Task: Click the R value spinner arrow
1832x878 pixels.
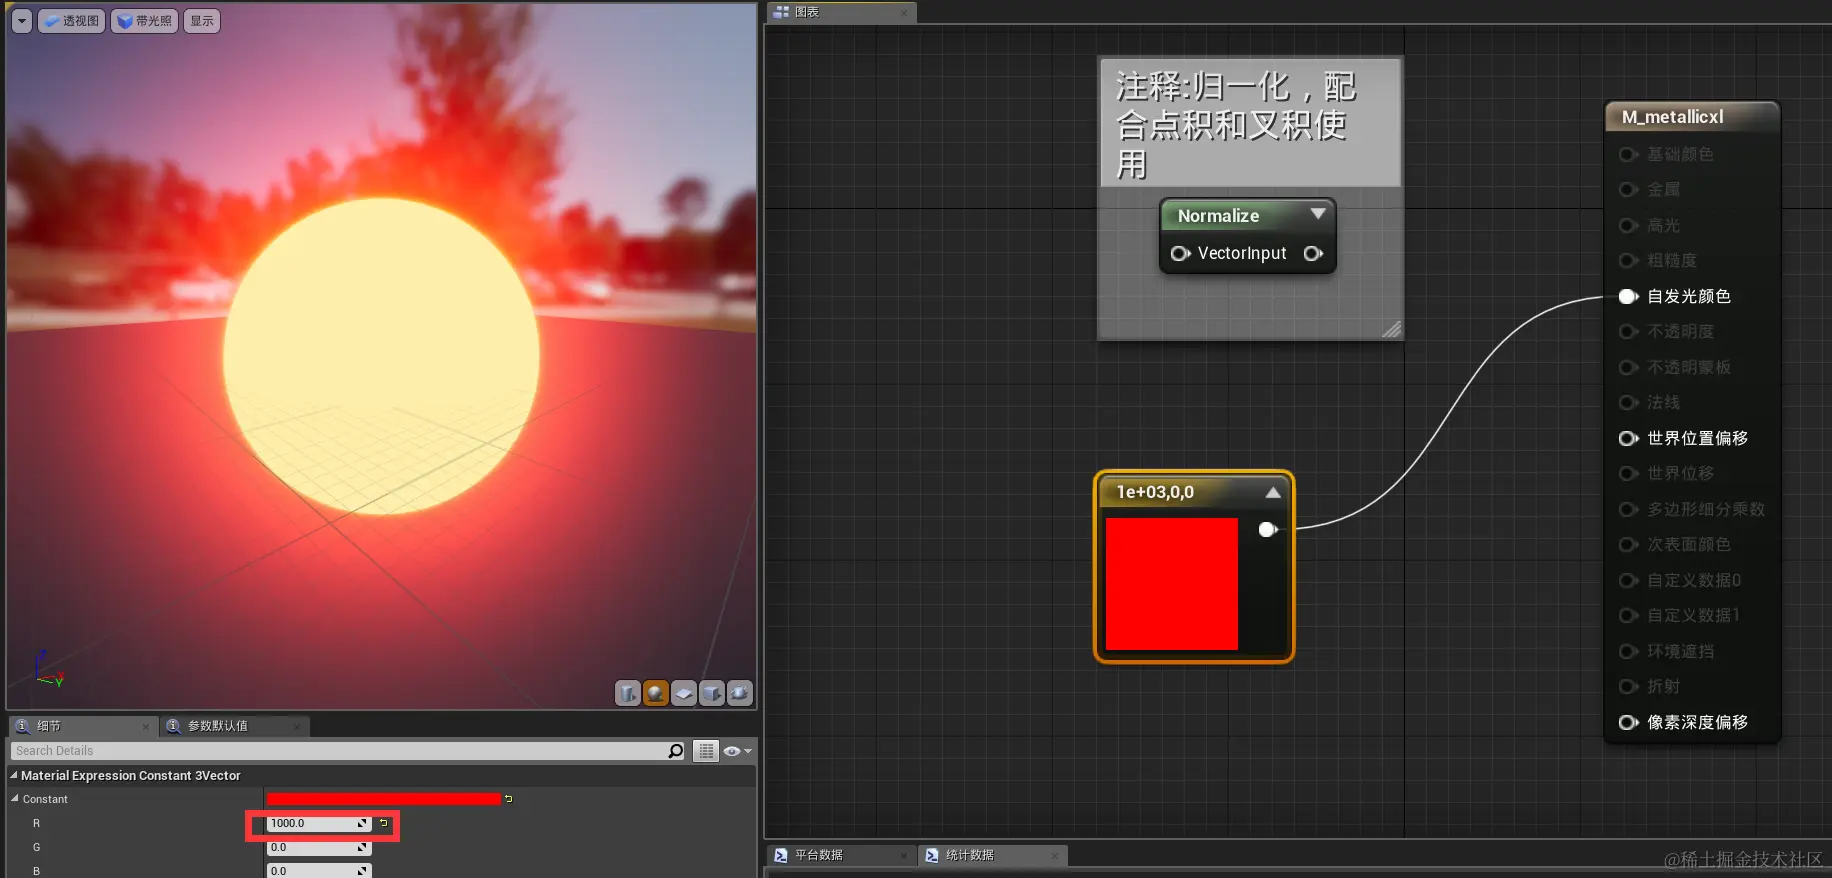Action: click(362, 823)
